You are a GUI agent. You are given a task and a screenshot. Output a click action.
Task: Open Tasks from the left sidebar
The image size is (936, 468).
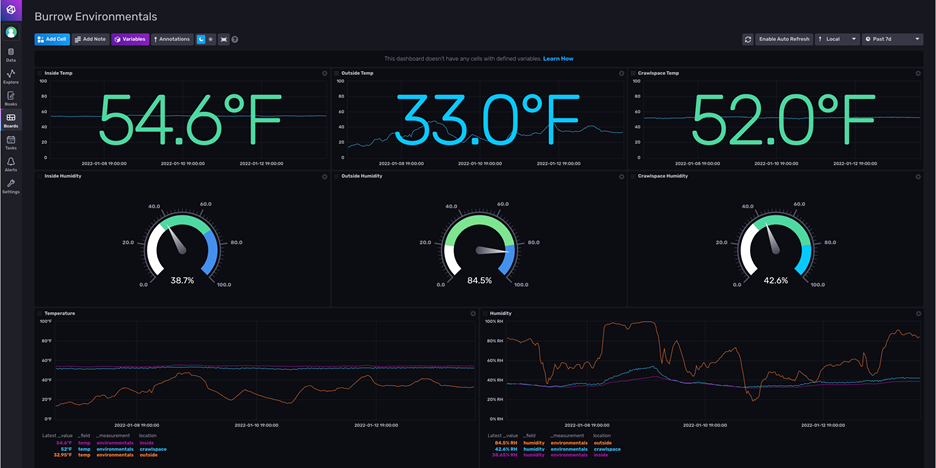tap(11, 142)
